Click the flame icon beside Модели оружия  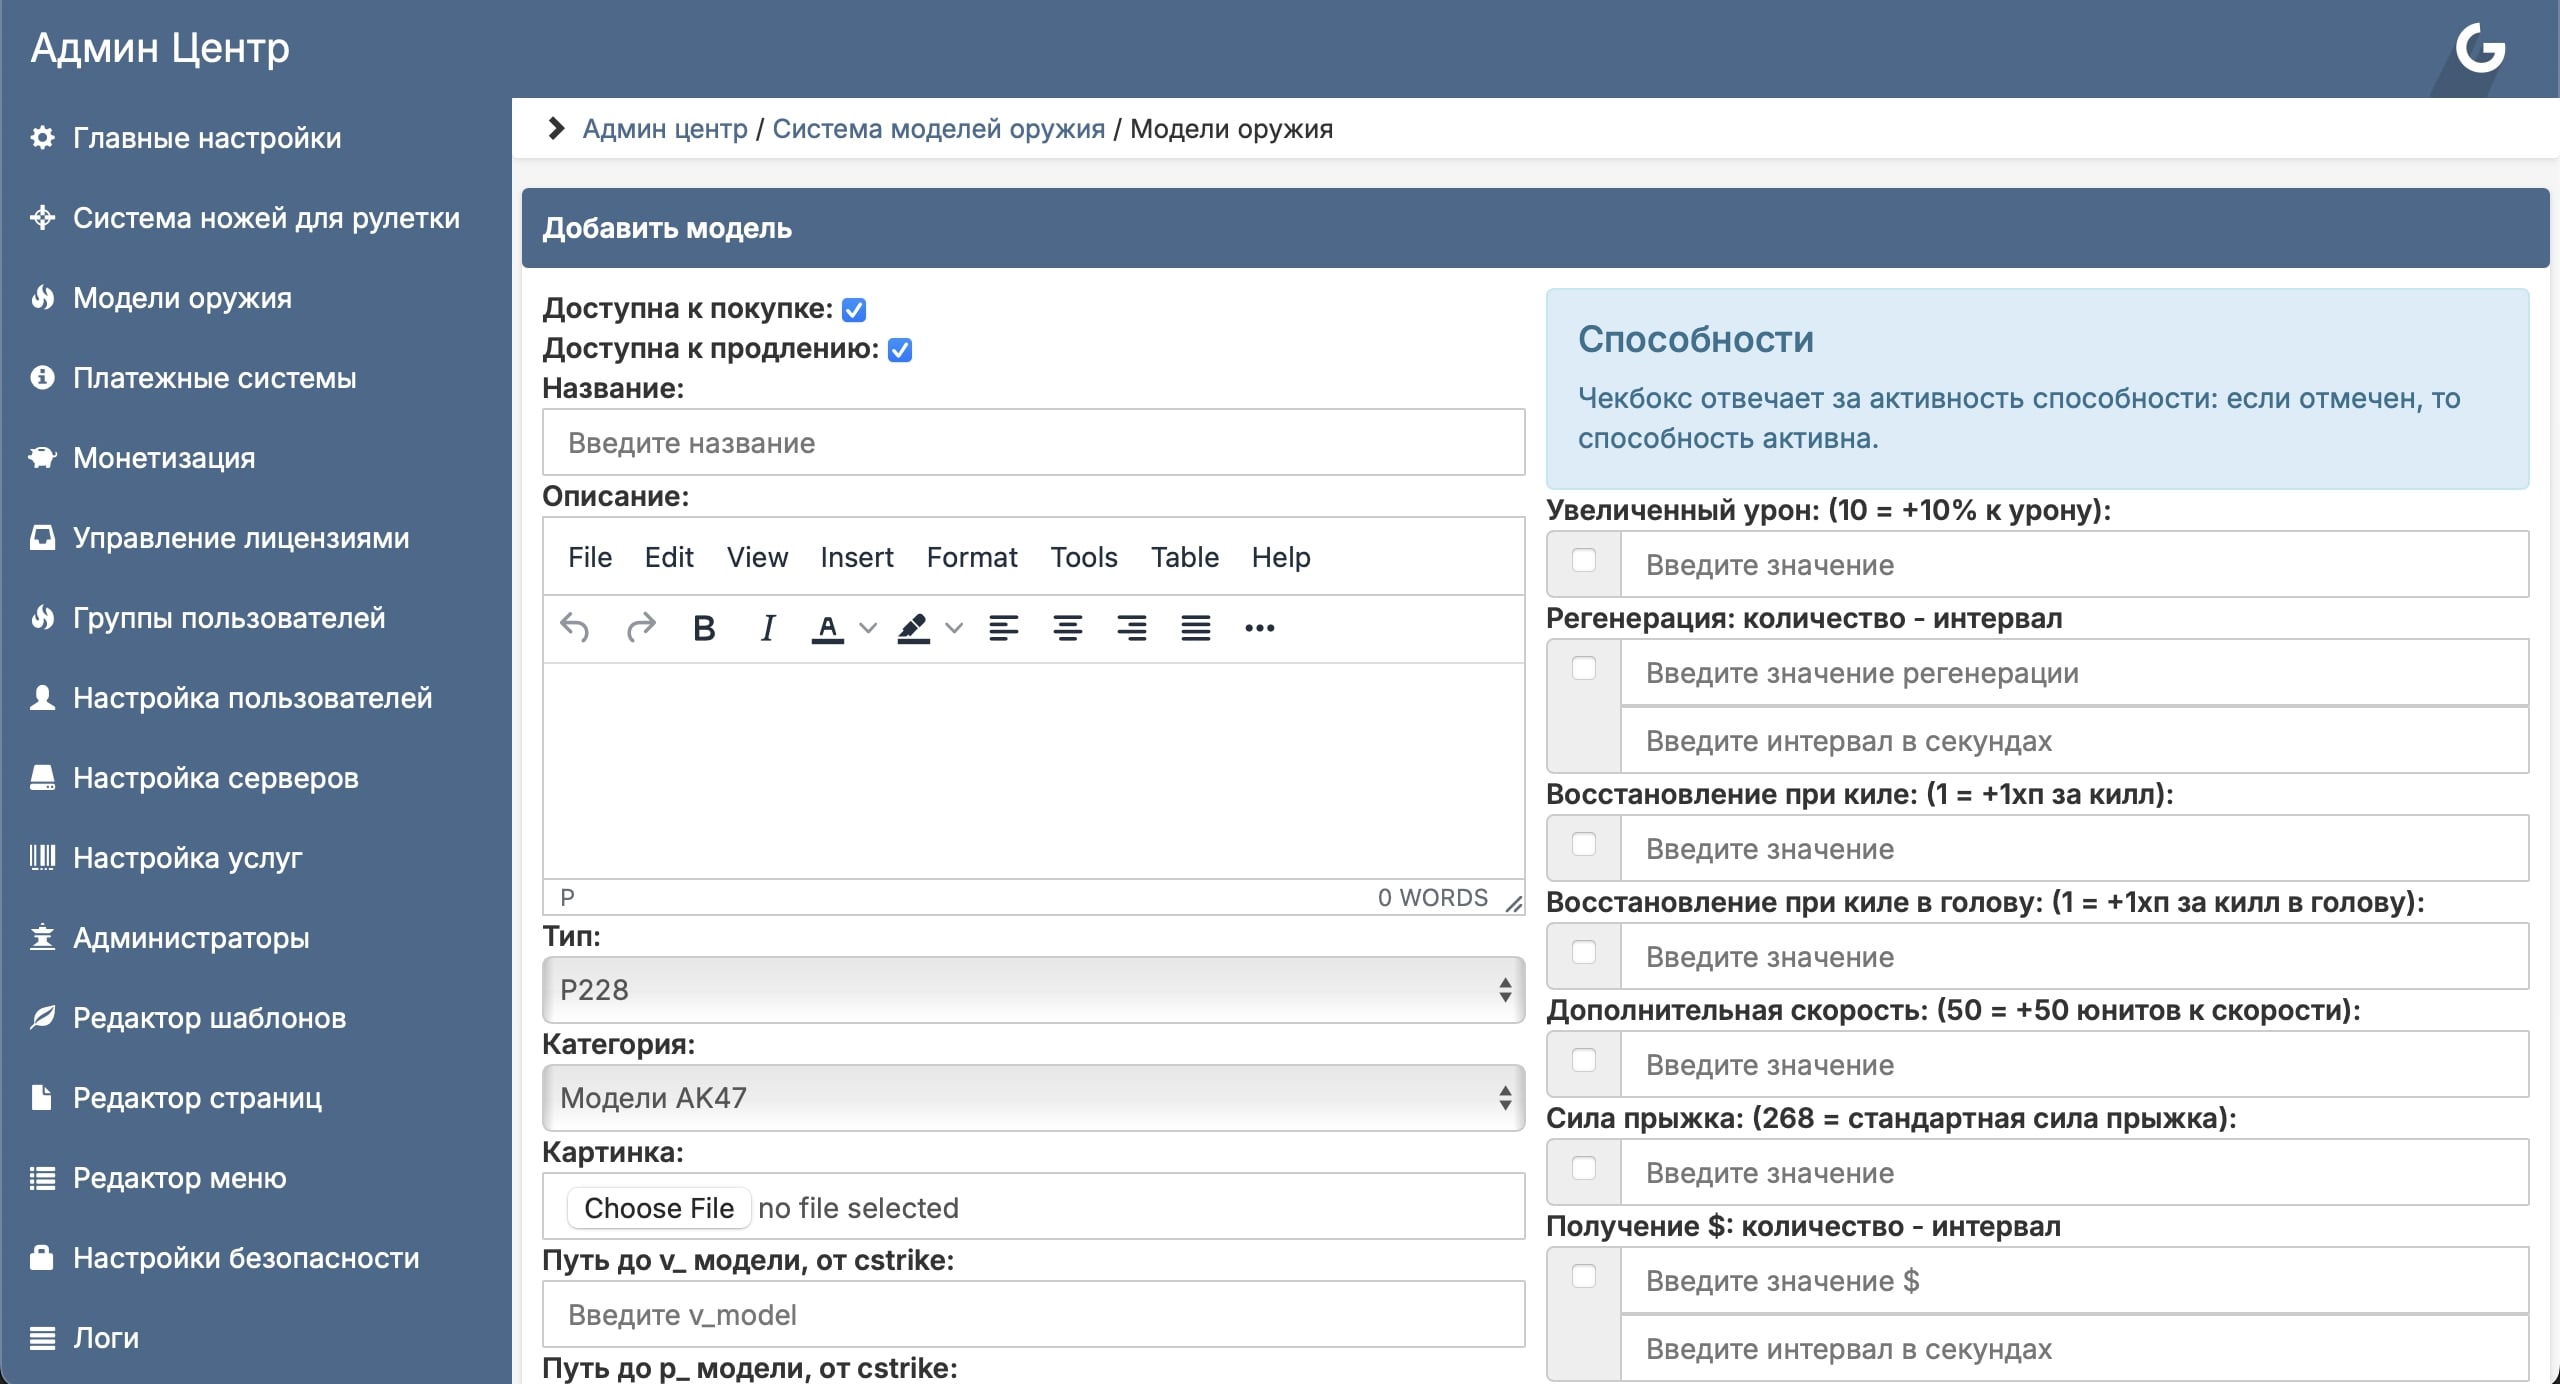pyautogui.click(x=42, y=297)
